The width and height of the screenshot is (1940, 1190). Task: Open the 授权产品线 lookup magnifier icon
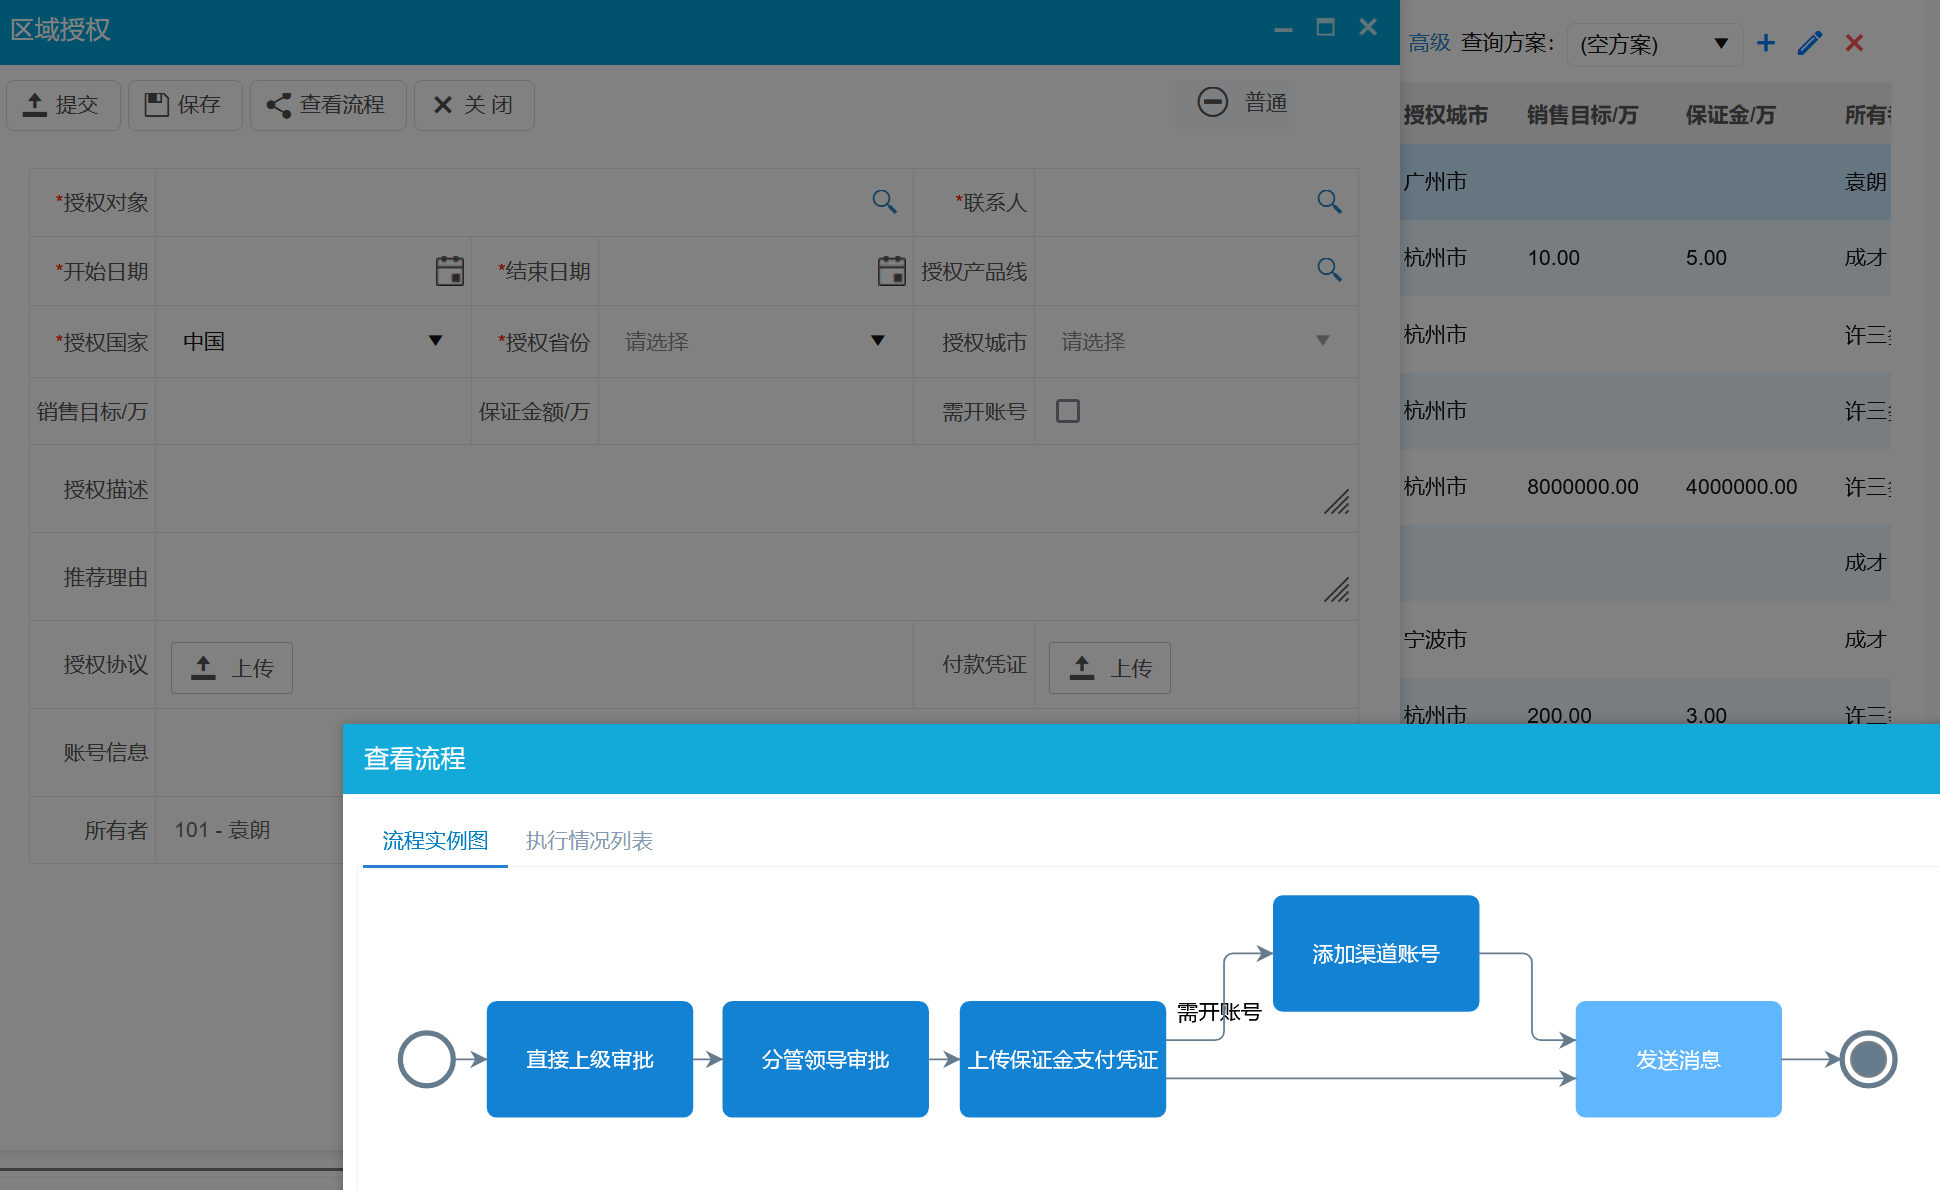coord(1329,270)
